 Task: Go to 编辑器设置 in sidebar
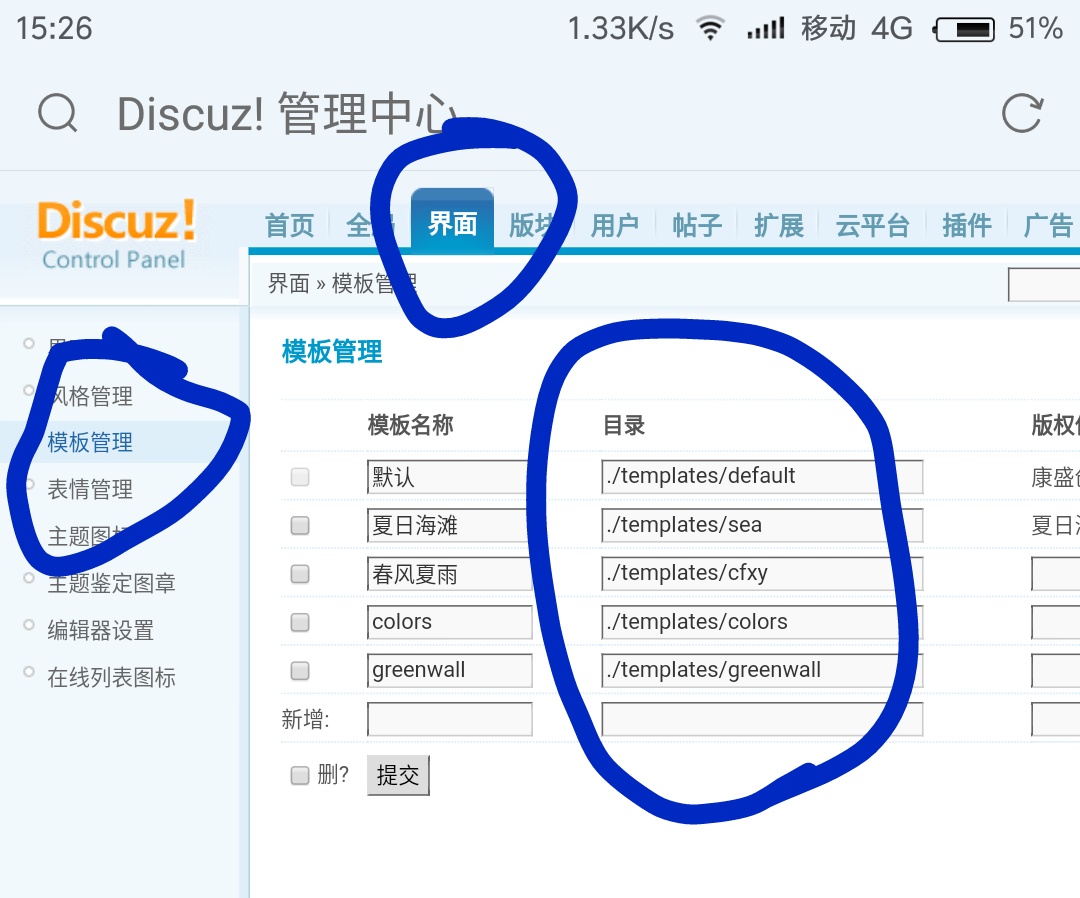[x=101, y=630]
